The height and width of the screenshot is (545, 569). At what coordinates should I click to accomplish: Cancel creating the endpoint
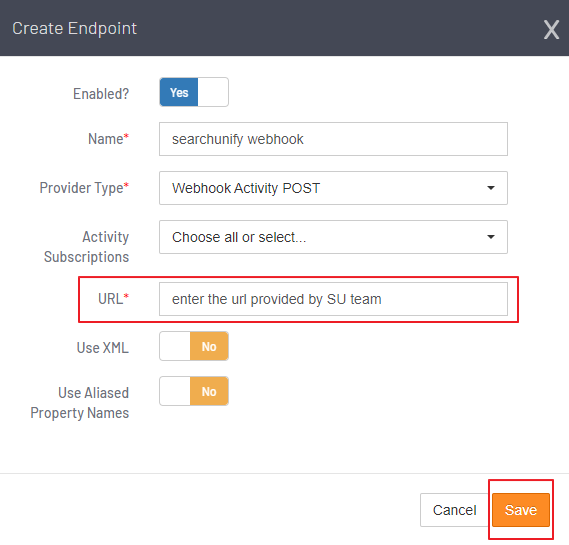[x=454, y=510]
